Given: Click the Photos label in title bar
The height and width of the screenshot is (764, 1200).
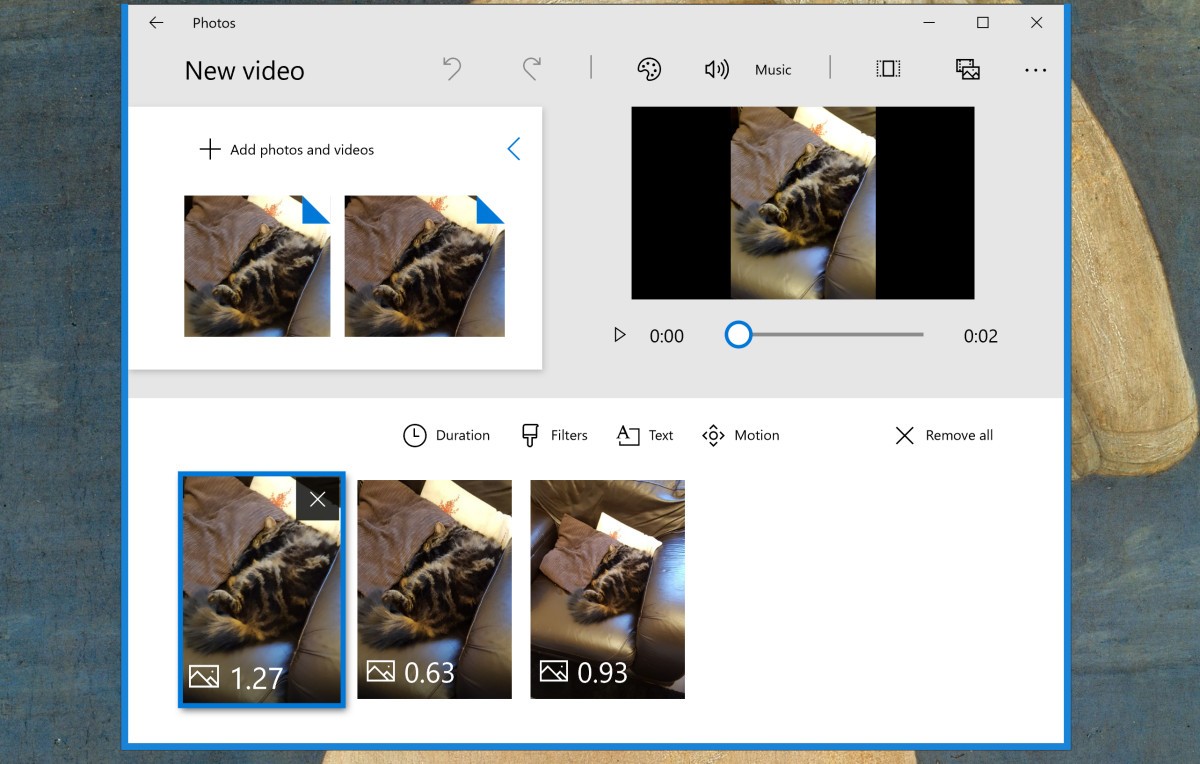Looking at the screenshot, I should coord(216,22).
